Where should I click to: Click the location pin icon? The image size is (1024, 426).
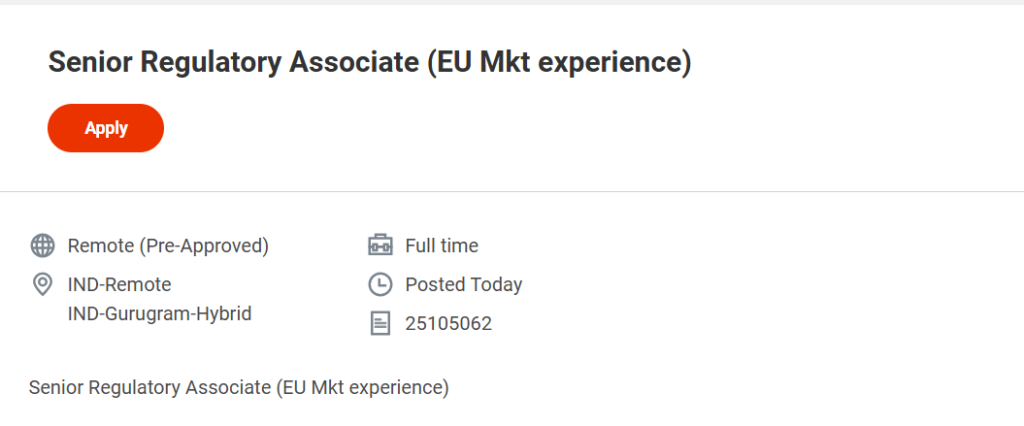point(42,285)
